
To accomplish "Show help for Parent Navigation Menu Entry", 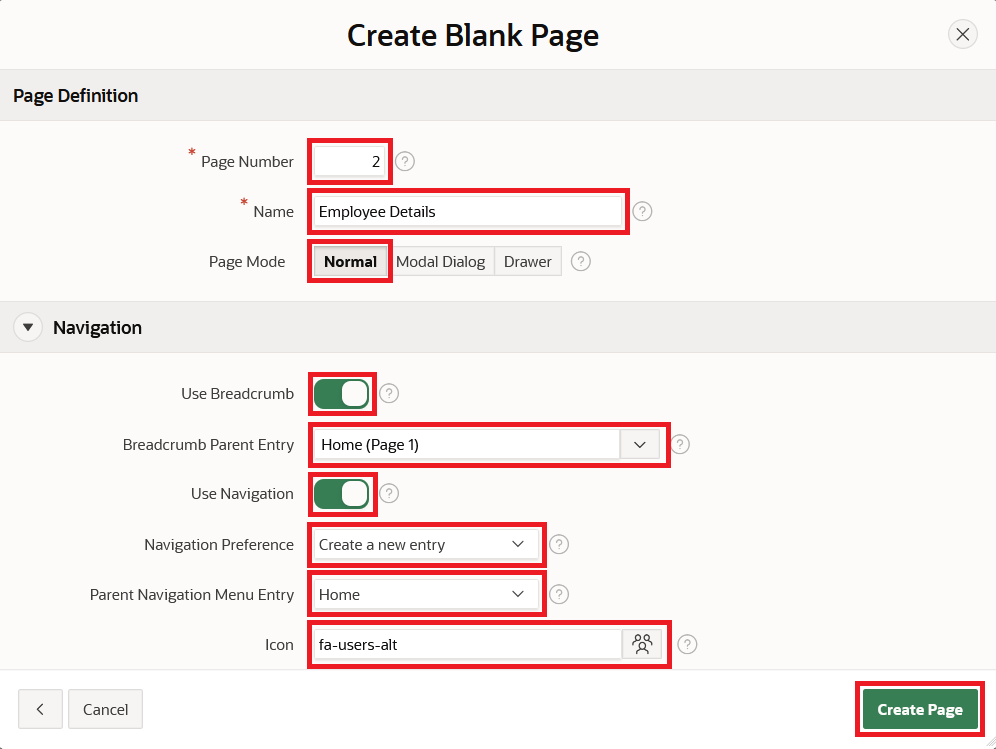I will (558, 595).
